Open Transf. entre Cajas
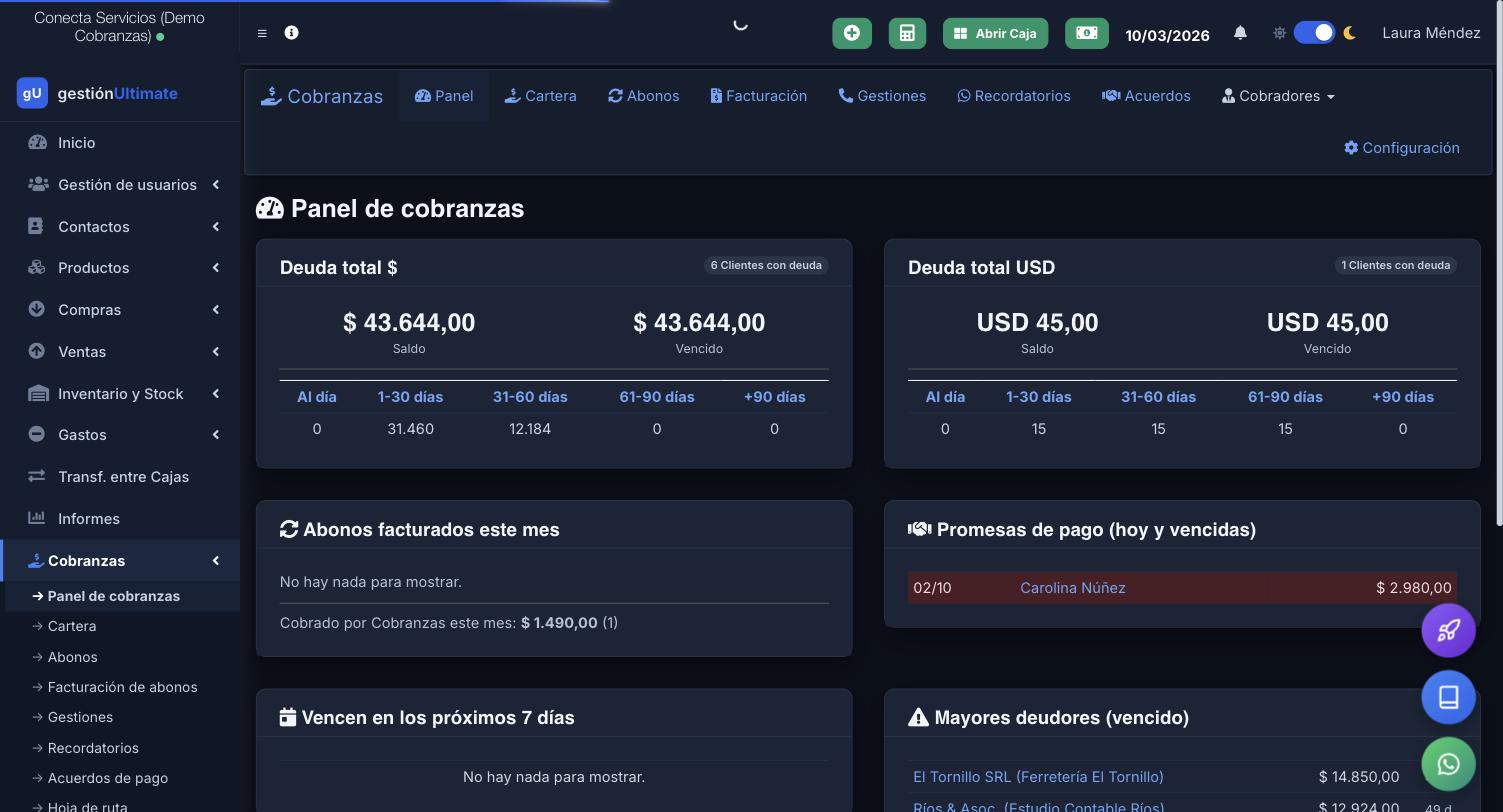 pos(120,477)
